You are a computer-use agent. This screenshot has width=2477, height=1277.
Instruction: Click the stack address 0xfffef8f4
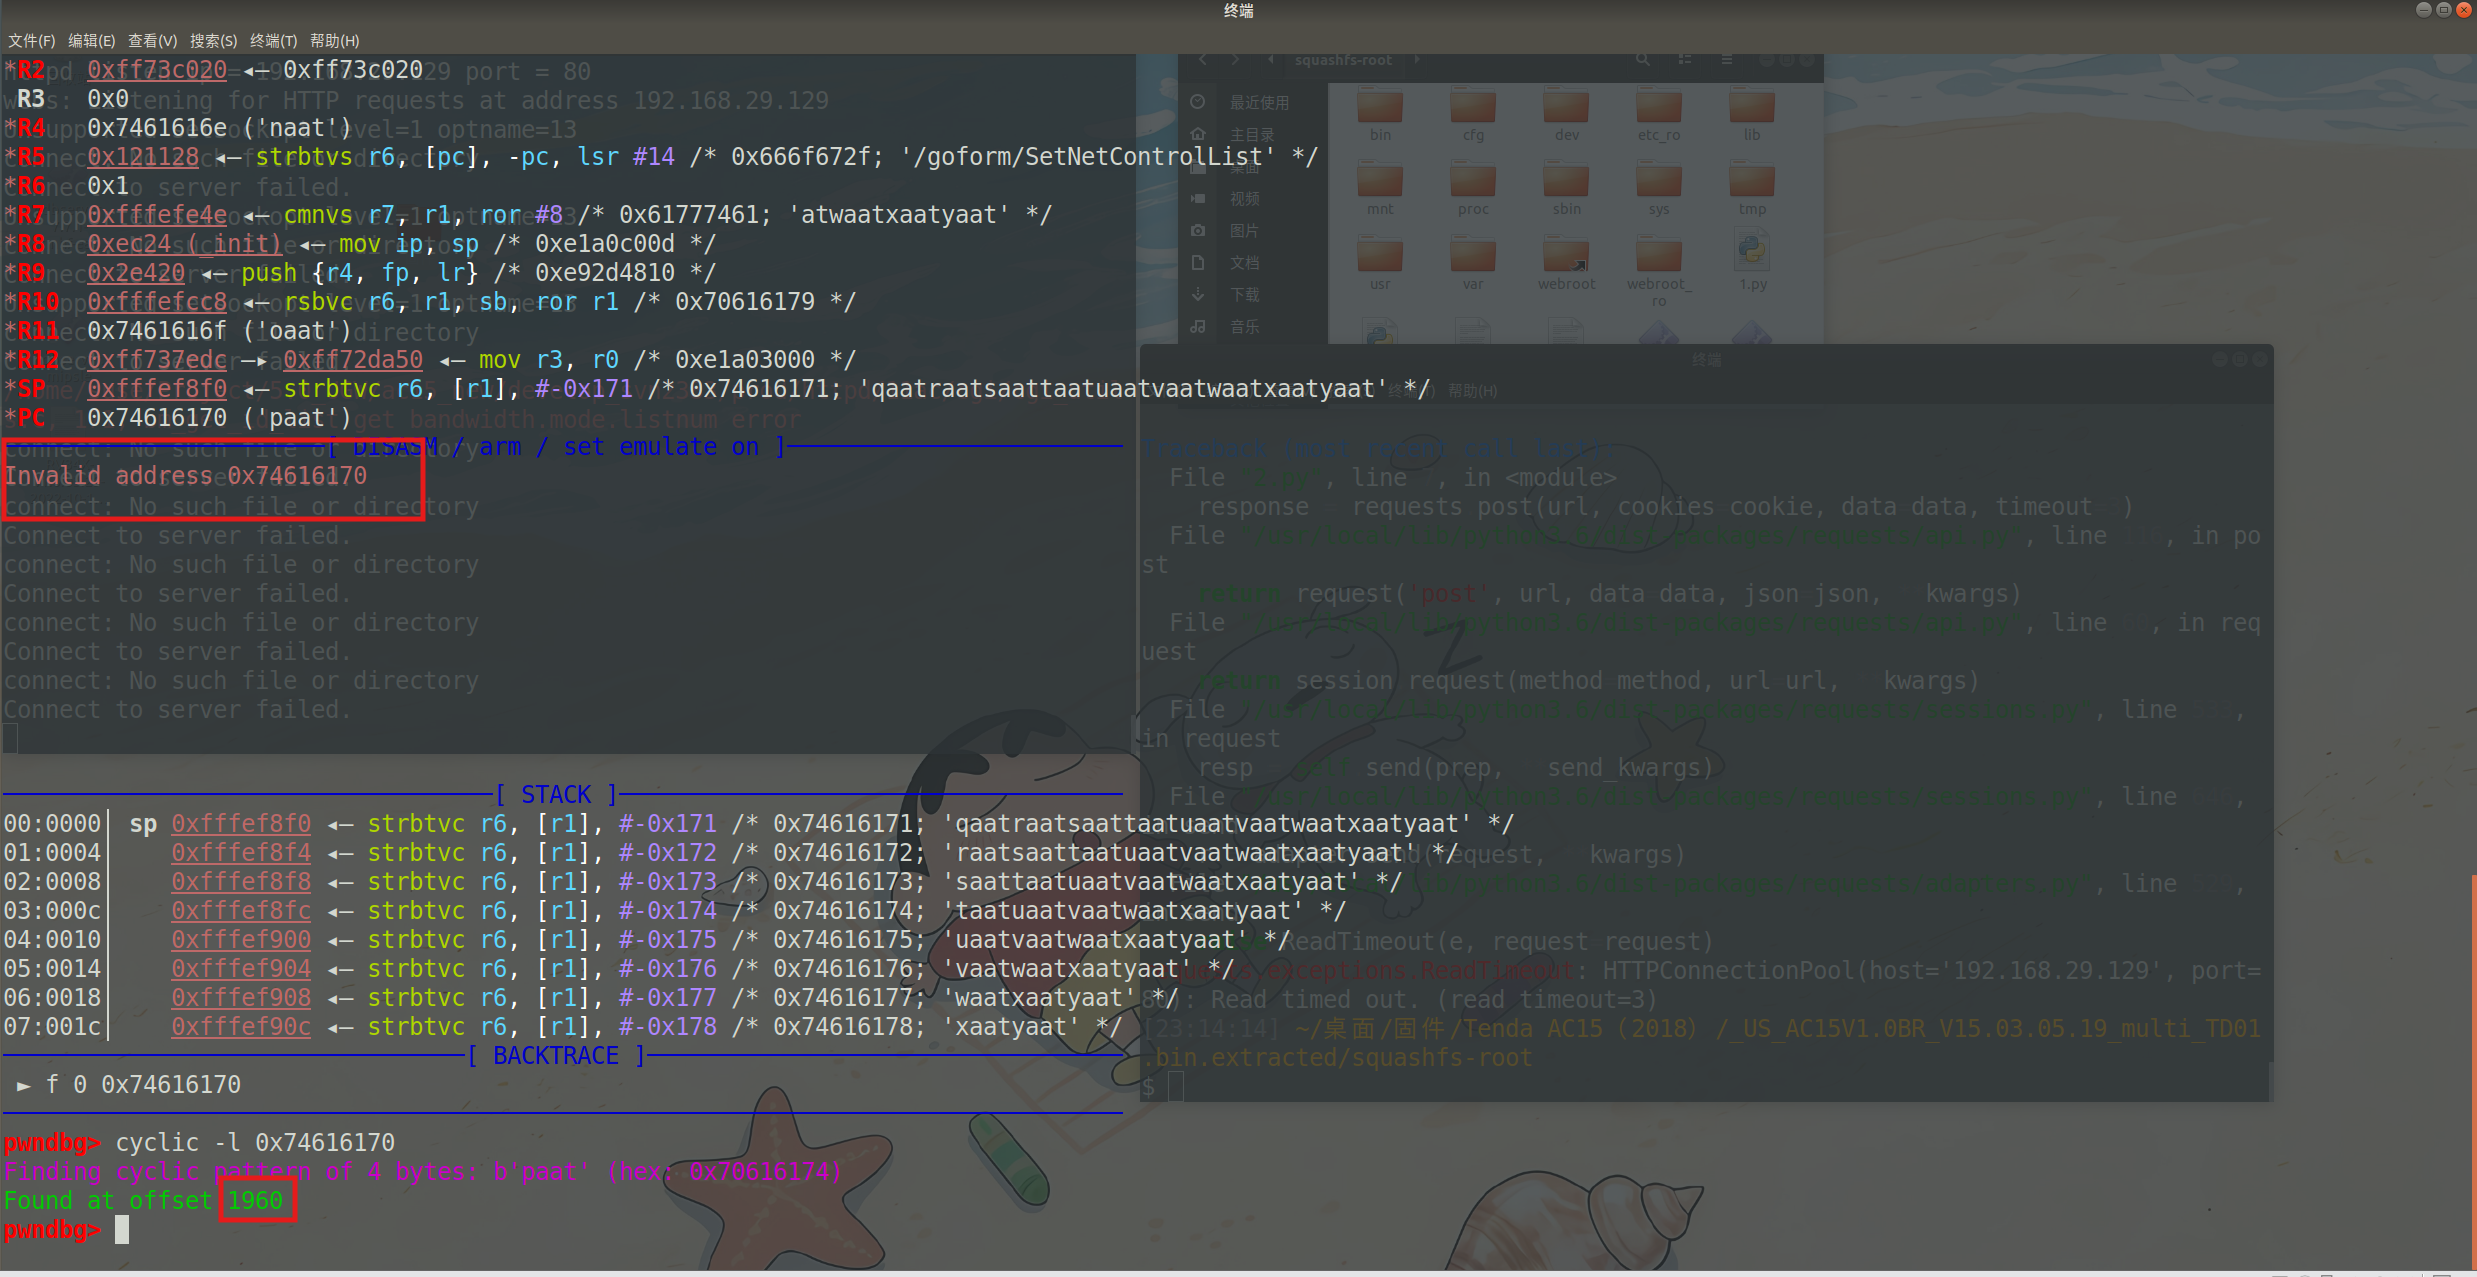tap(241, 853)
